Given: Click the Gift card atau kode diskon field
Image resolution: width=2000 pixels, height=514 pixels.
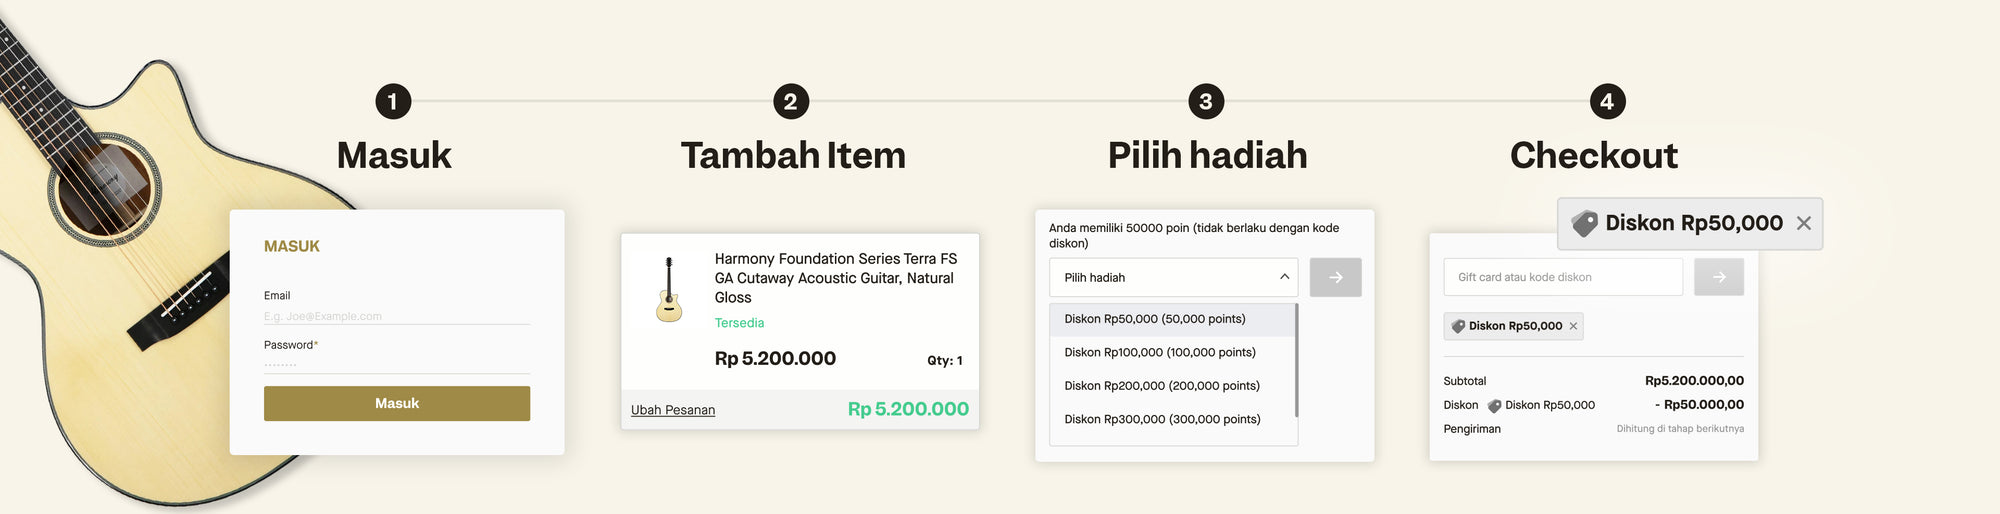Looking at the screenshot, I should pos(1562,277).
